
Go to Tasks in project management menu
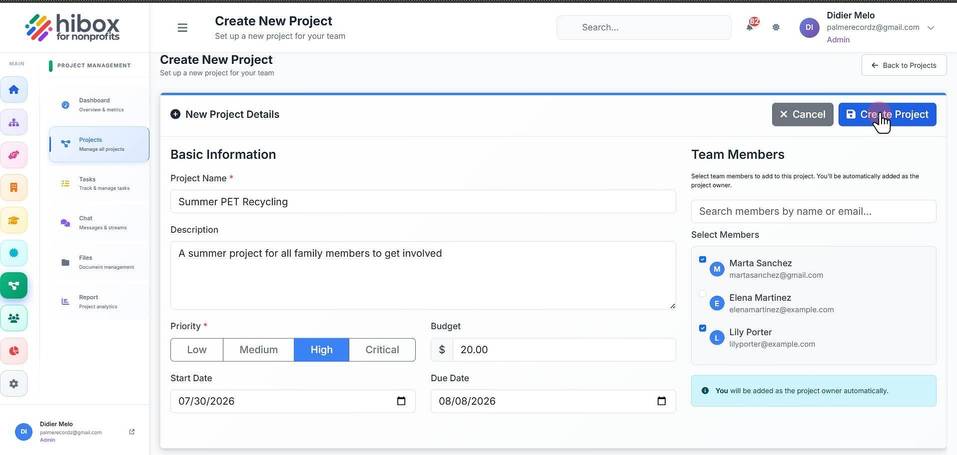click(99, 184)
